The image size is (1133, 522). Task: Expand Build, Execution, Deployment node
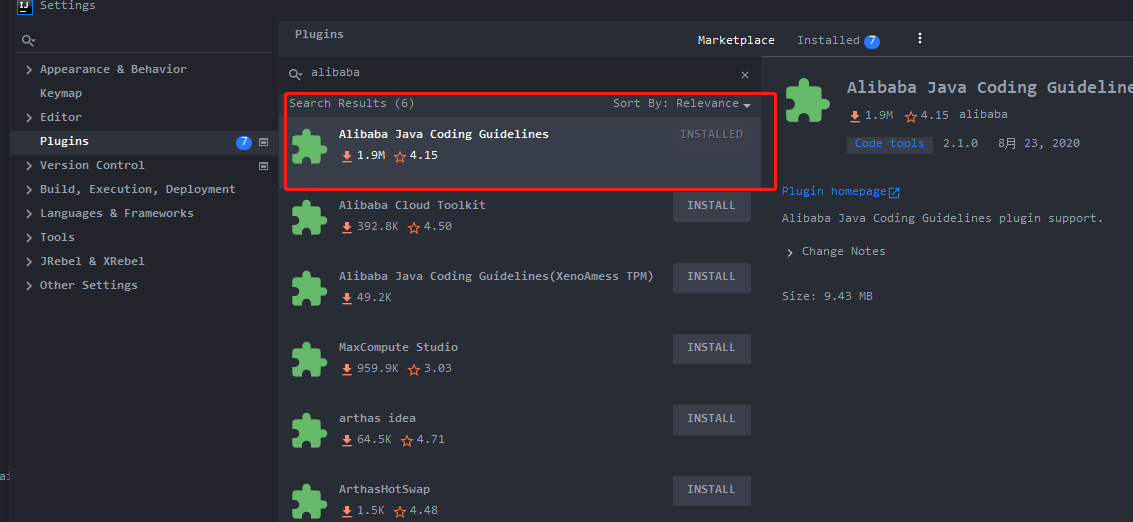click(x=29, y=189)
